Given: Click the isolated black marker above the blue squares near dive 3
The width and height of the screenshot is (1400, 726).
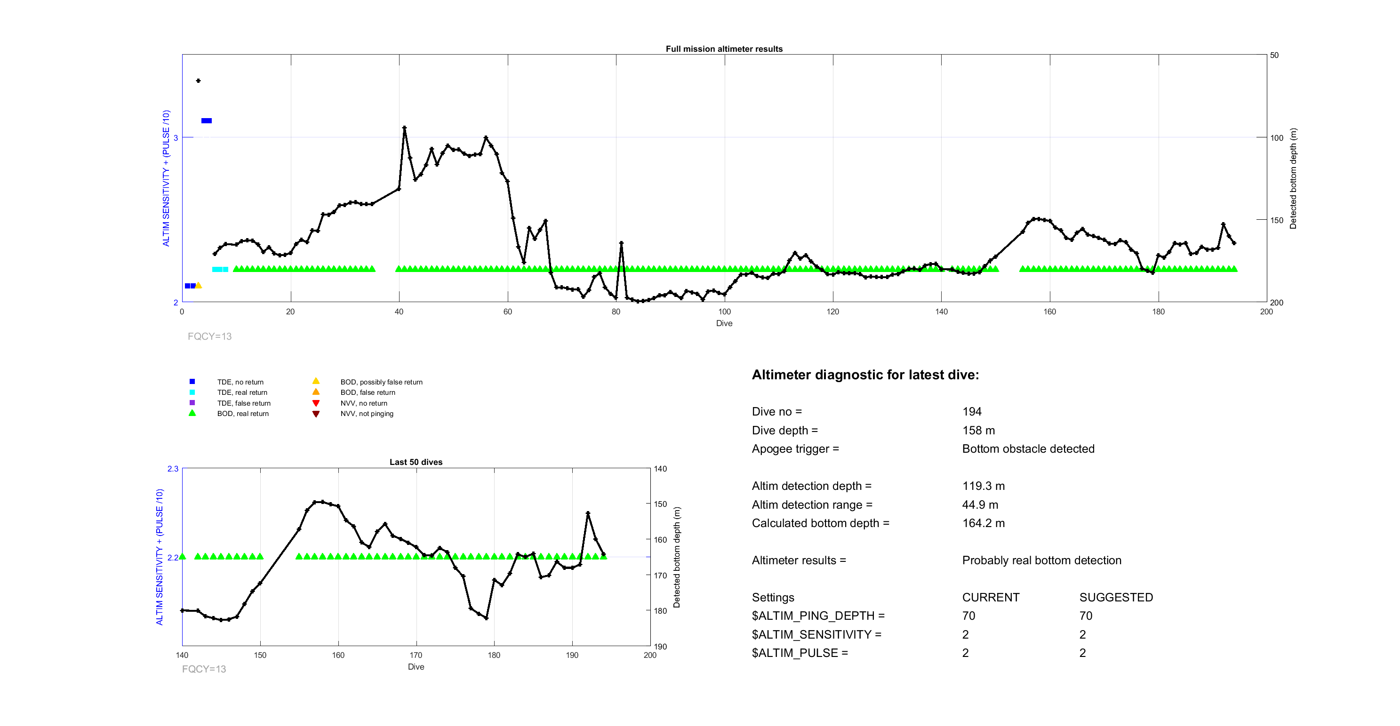Looking at the screenshot, I should [198, 81].
